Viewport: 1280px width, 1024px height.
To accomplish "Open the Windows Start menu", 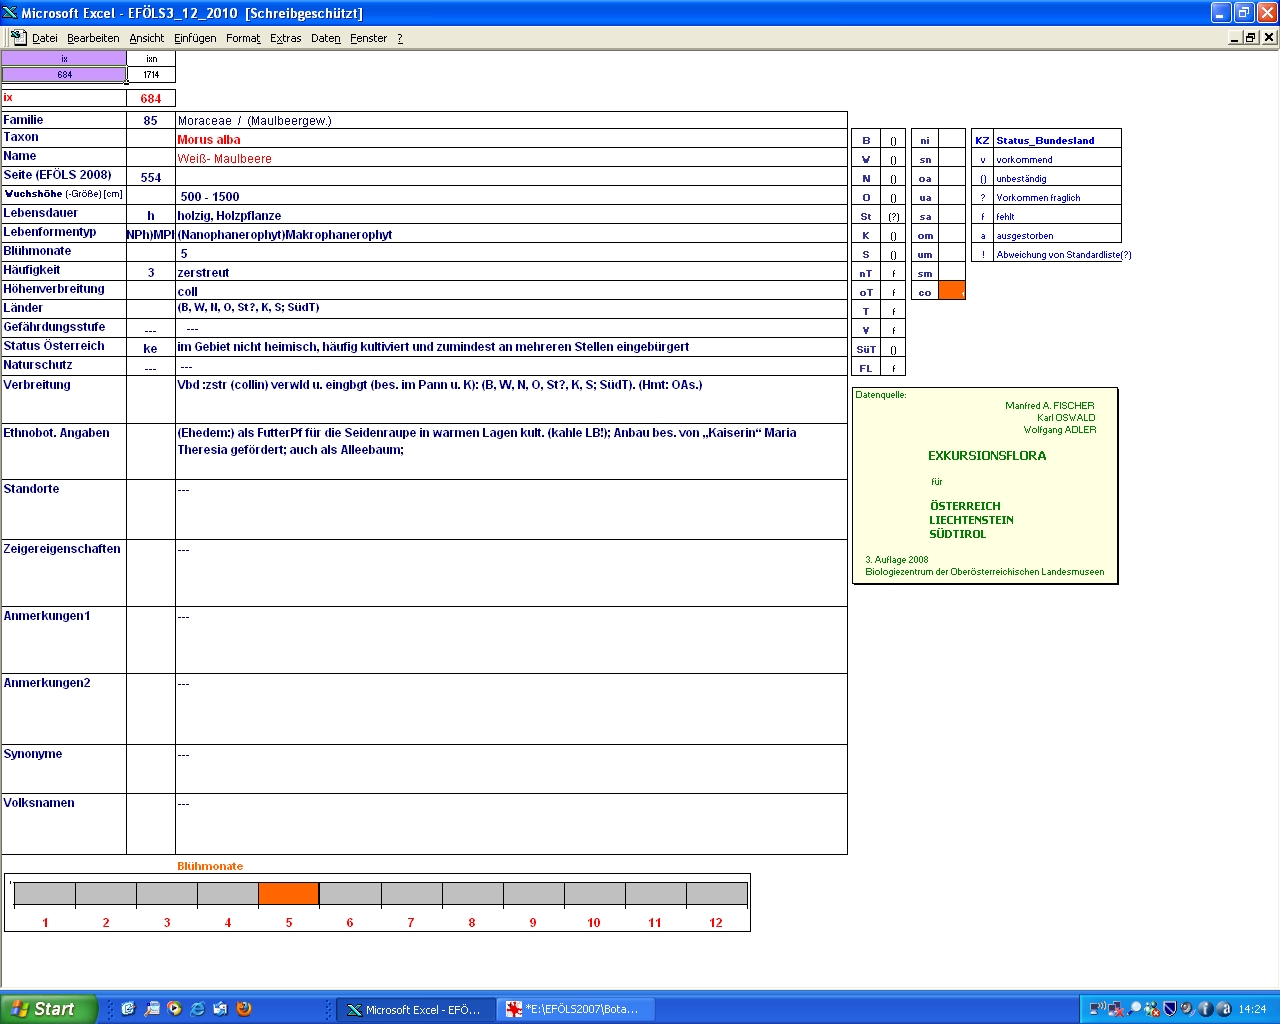I will click(x=48, y=1009).
